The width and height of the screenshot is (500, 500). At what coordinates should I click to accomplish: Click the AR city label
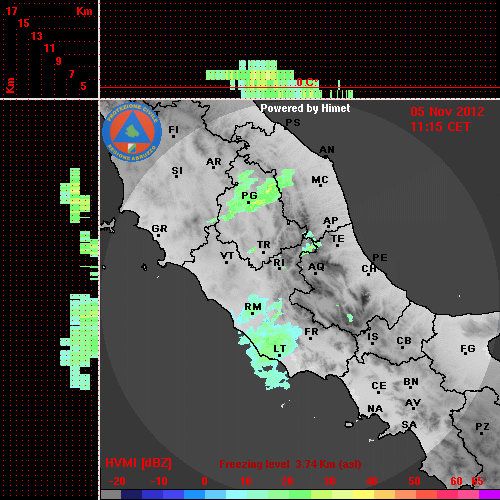[214, 162]
